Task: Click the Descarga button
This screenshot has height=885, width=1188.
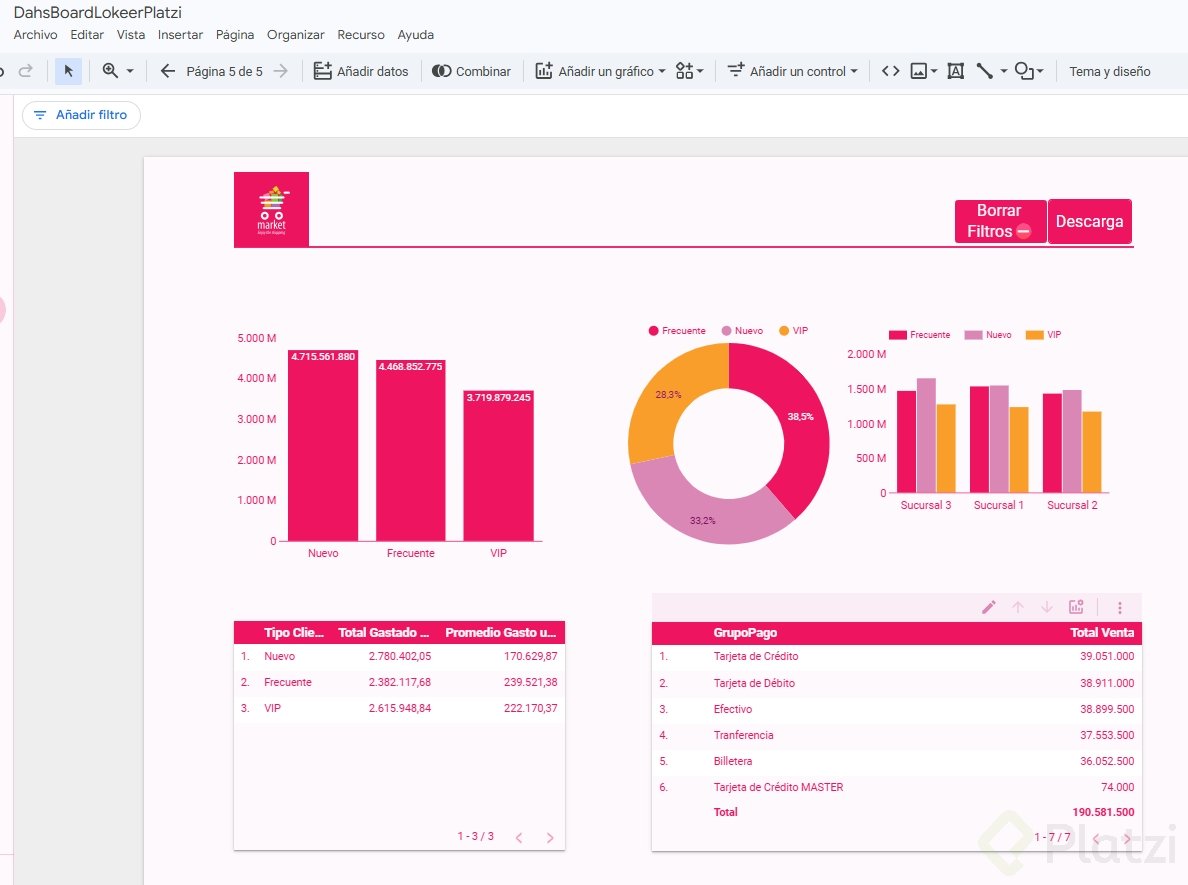Action: click(x=1090, y=221)
